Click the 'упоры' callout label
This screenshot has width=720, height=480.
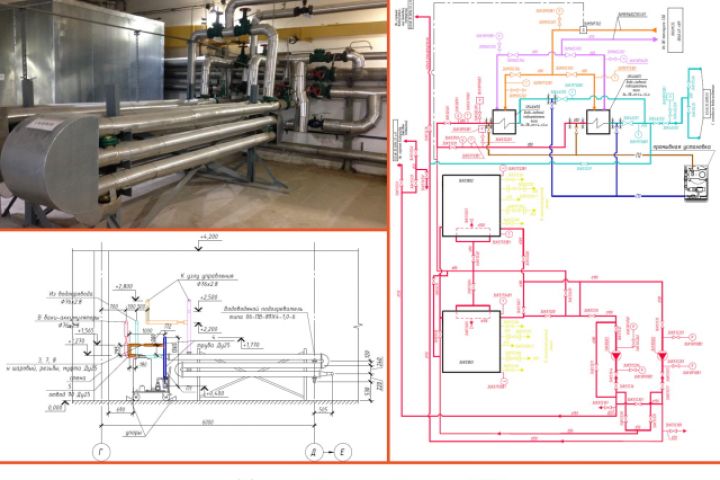pyautogui.click(x=134, y=433)
